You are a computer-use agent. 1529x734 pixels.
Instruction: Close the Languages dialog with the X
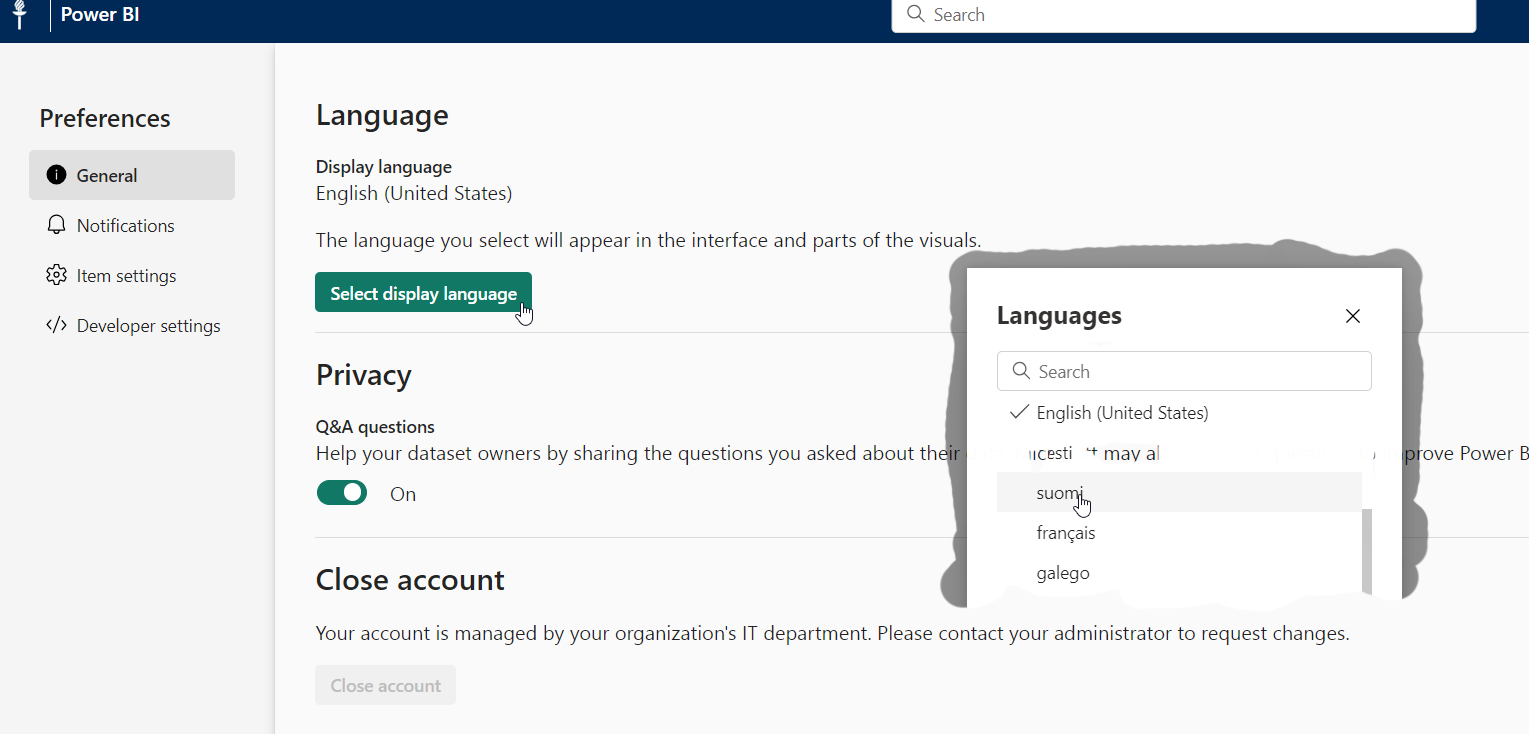[1352, 316]
